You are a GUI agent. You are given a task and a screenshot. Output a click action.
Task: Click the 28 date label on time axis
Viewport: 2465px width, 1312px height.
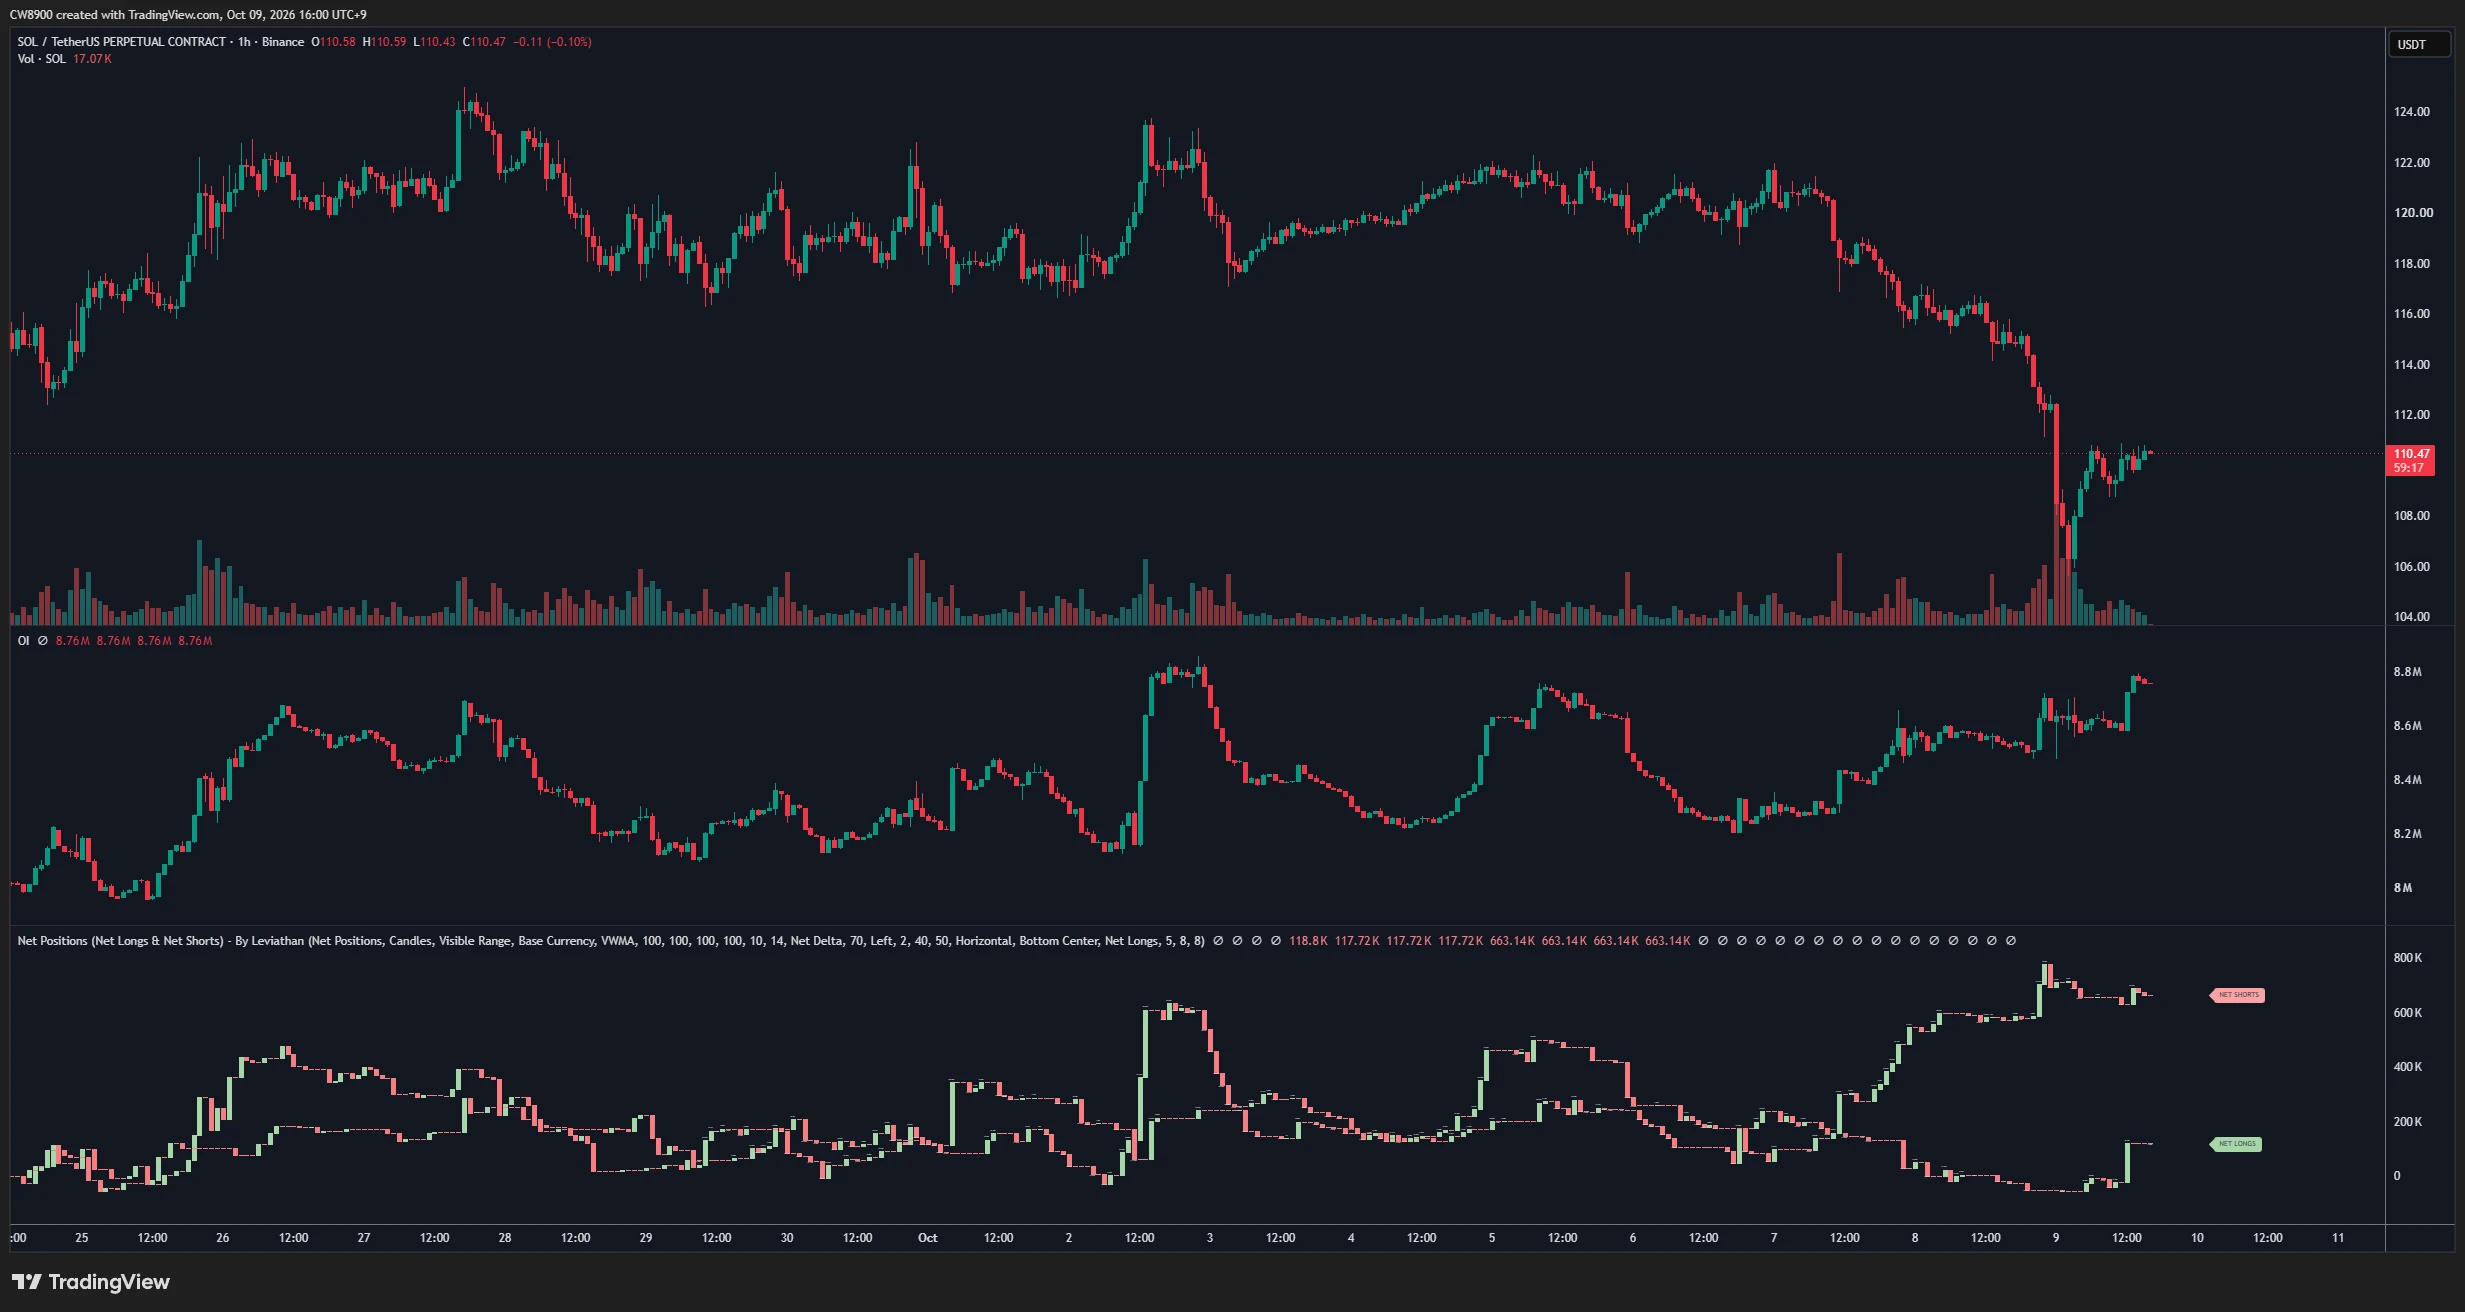pos(505,1238)
